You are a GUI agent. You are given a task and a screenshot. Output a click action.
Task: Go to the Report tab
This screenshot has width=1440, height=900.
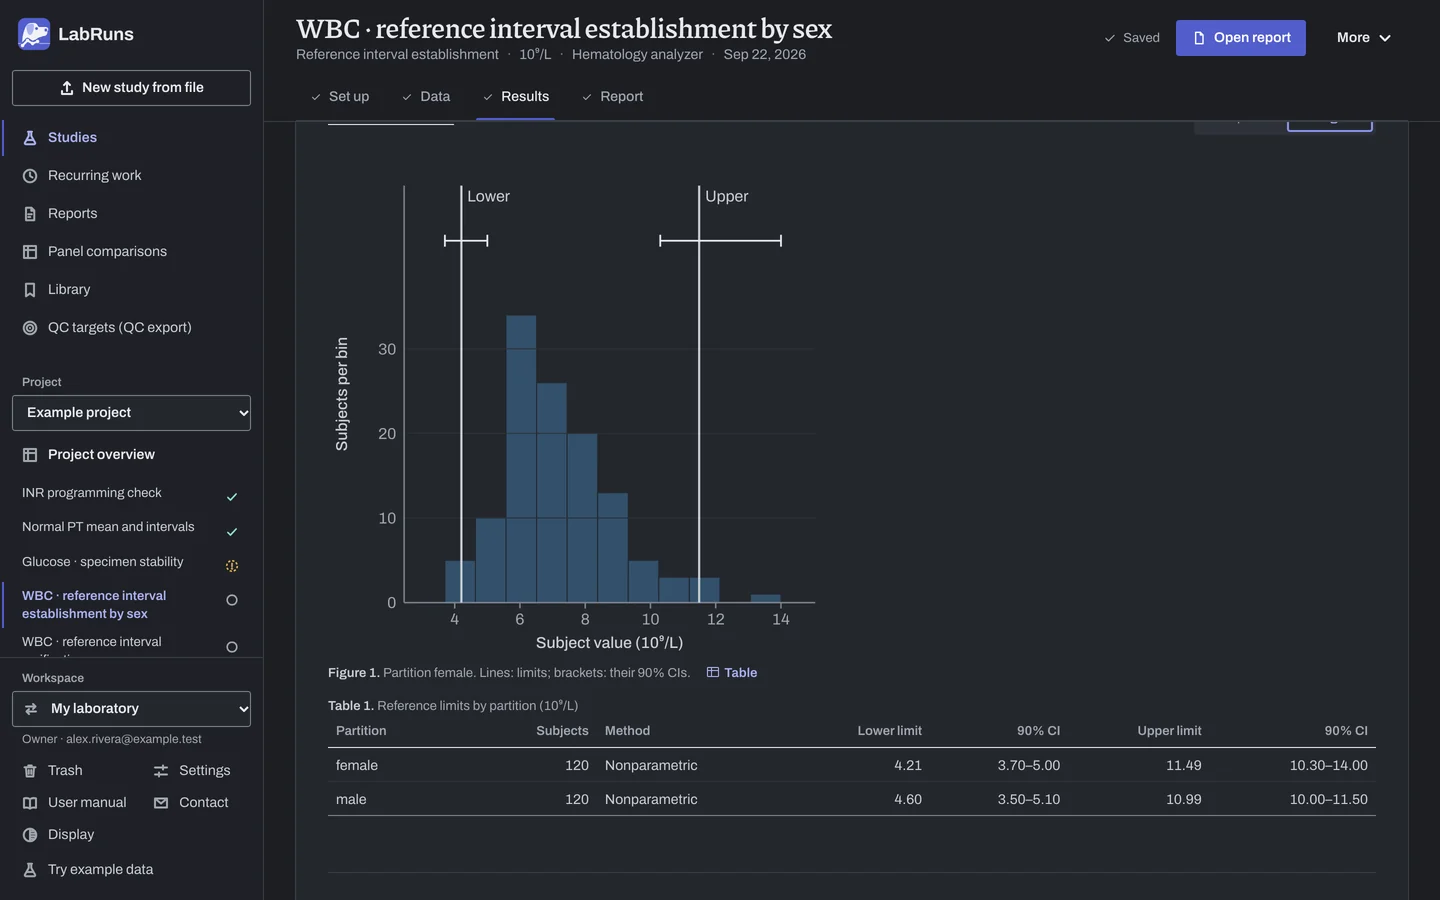point(612,97)
